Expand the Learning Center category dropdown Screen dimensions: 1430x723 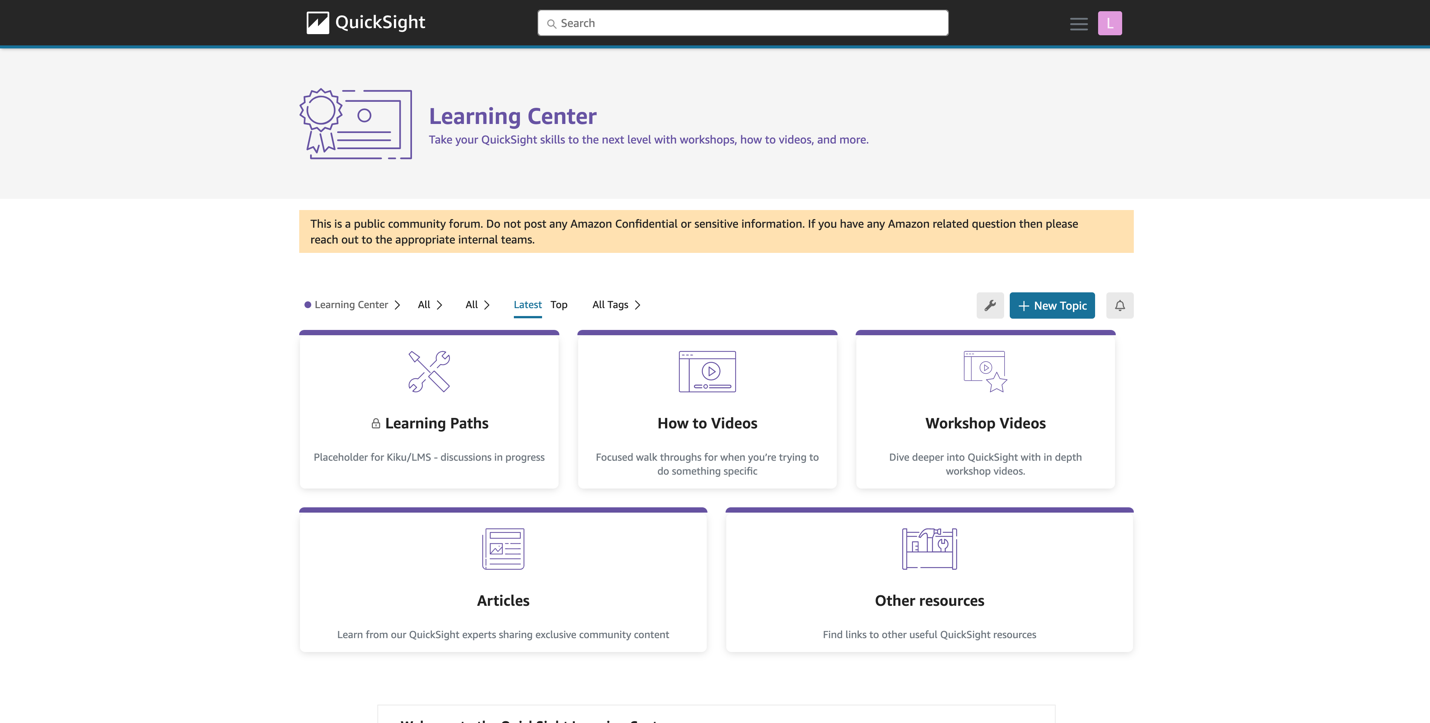coord(353,305)
